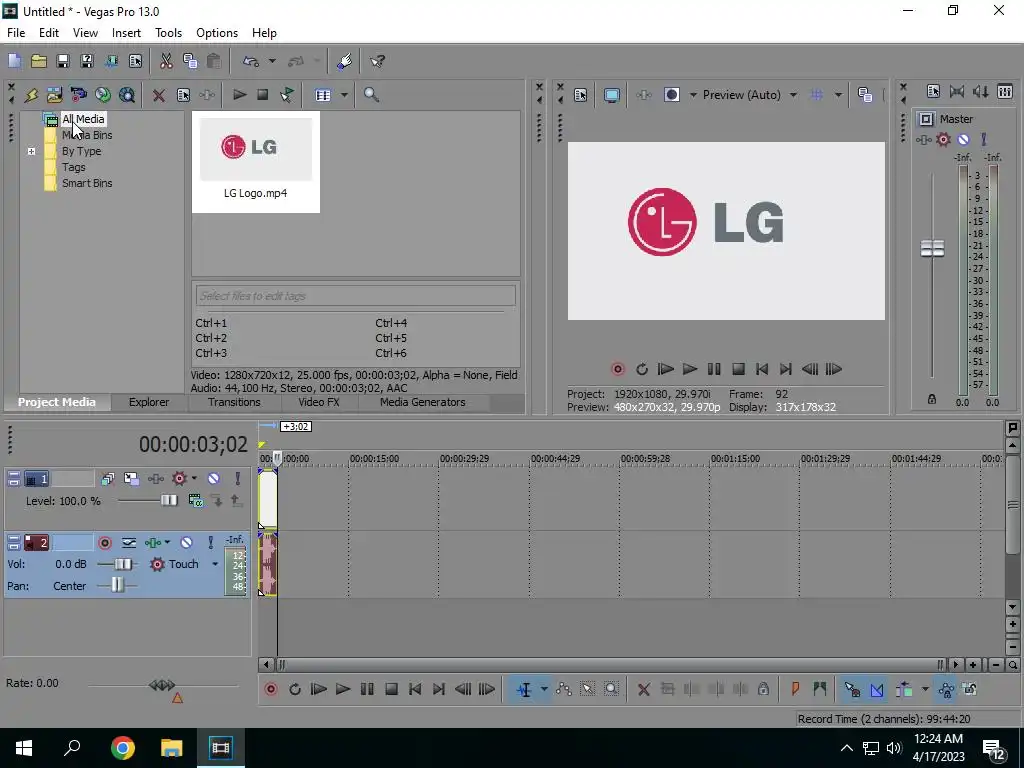Open the editing tool dropdown in the timeline toolbar

[544, 689]
